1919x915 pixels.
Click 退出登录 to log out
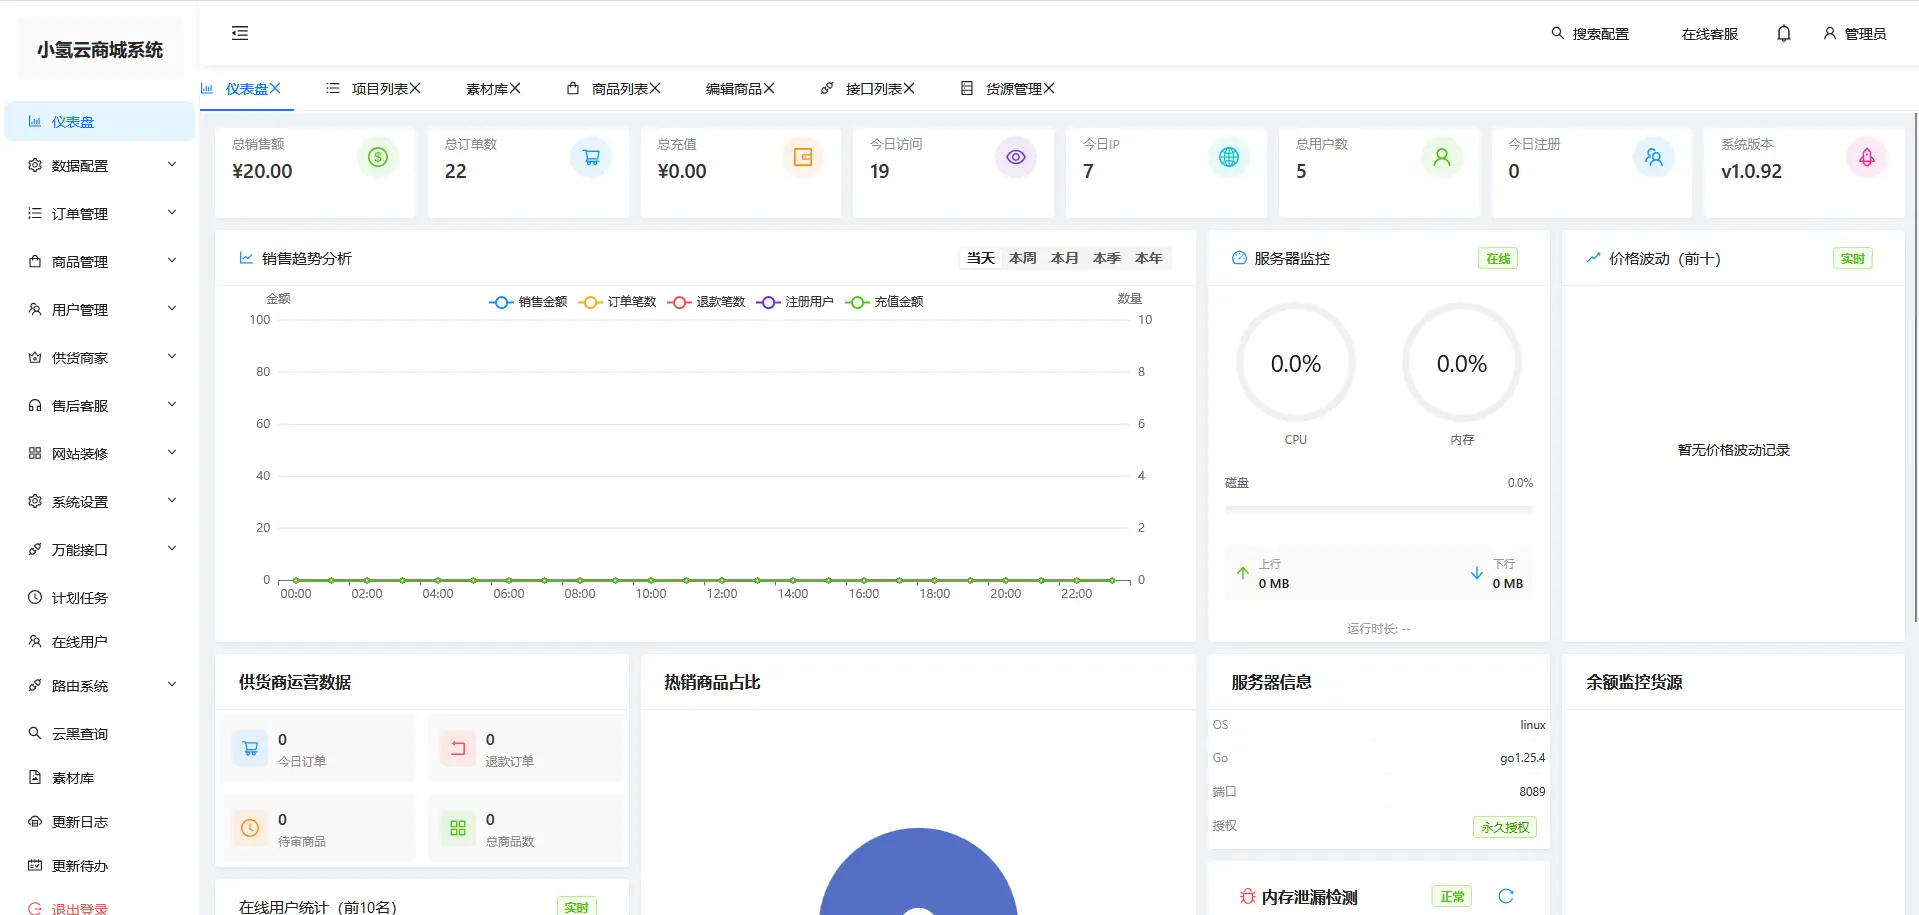75,908
